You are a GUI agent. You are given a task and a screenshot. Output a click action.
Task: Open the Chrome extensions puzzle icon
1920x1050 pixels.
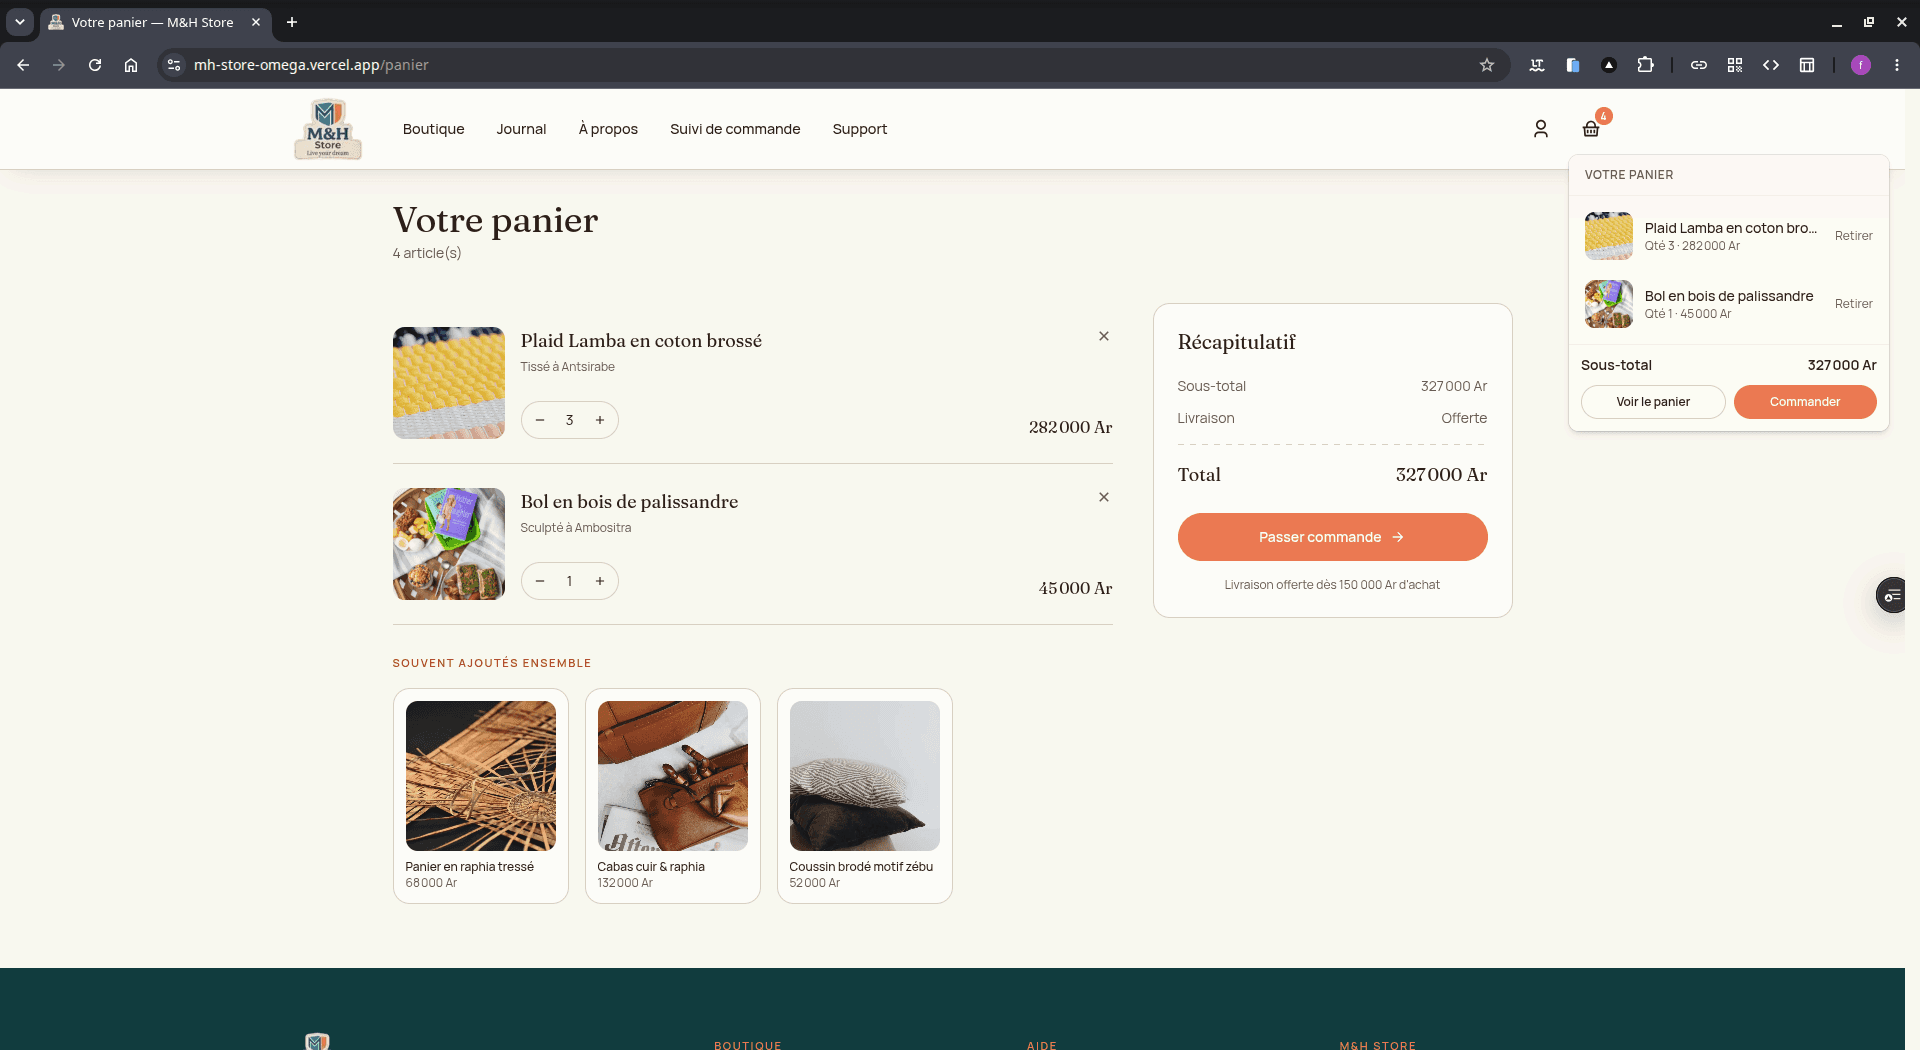1645,65
